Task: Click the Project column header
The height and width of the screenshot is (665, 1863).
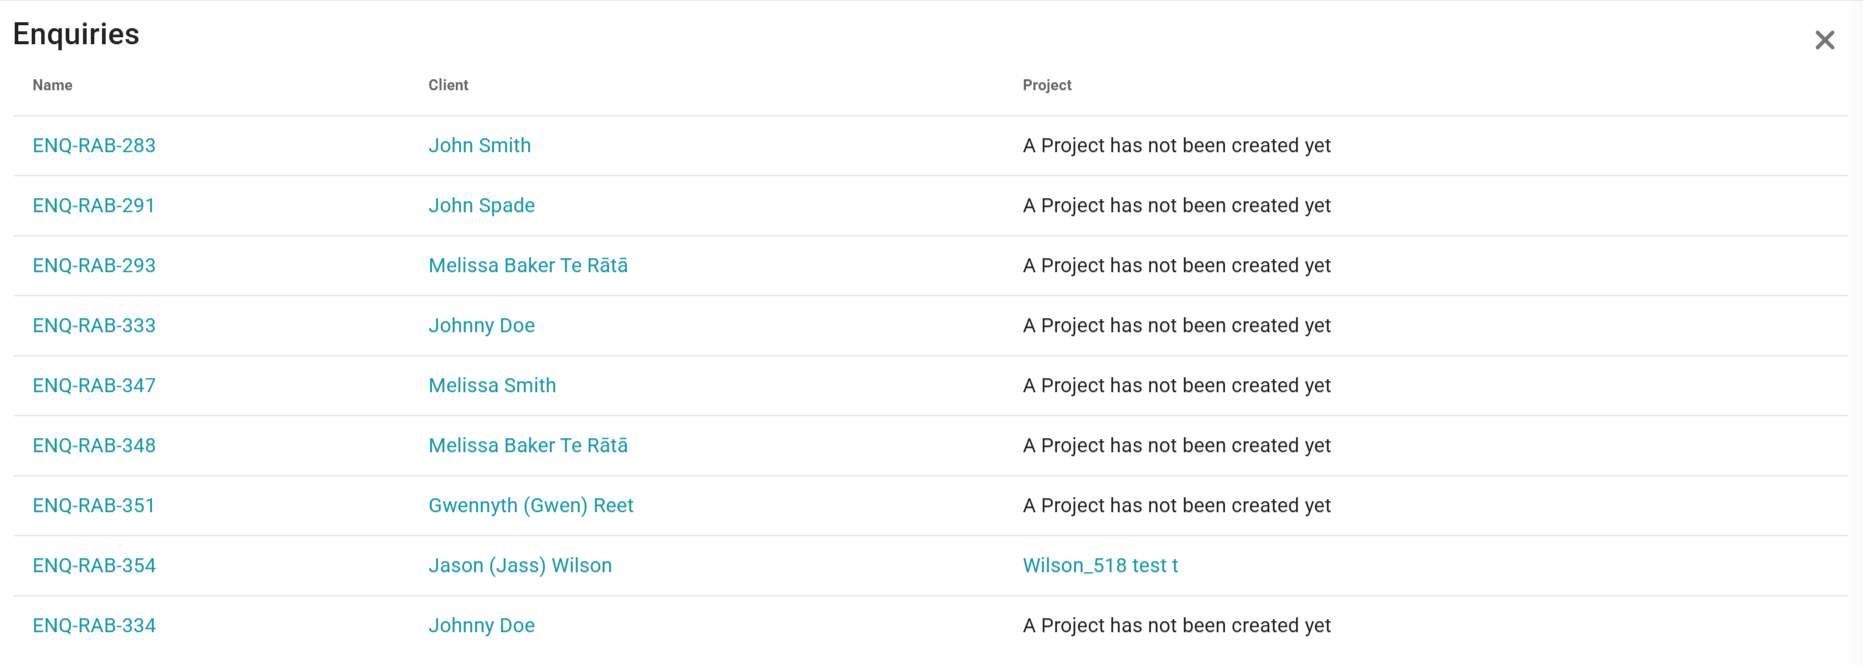Action: click(x=1047, y=86)
